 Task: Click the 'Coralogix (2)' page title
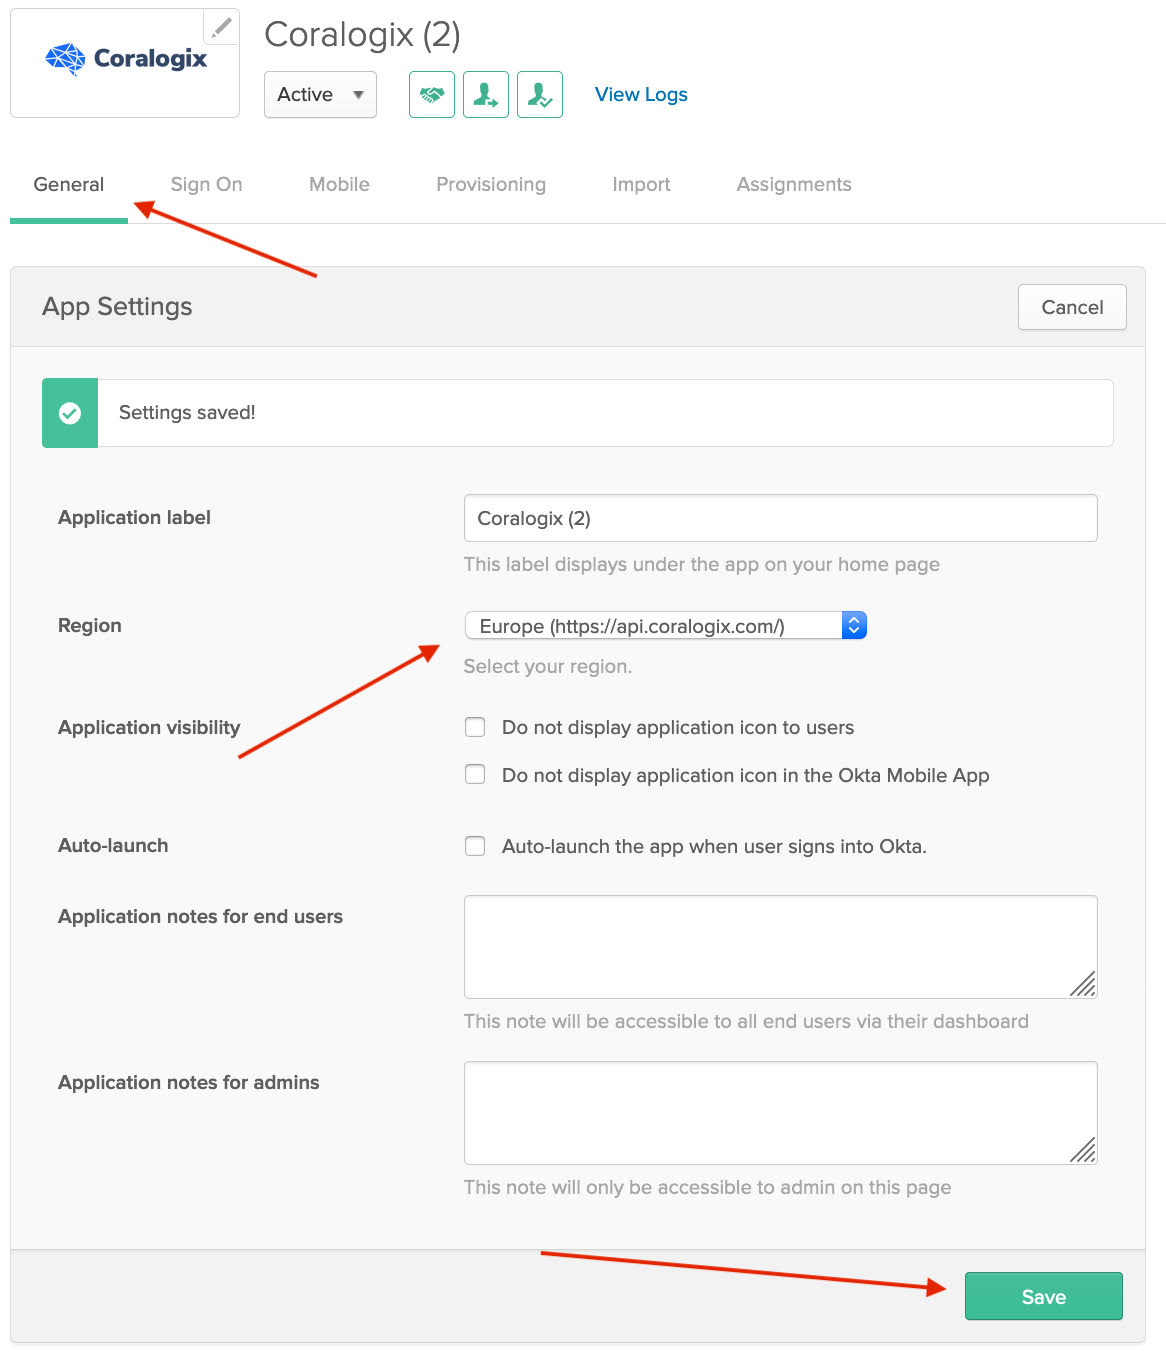pyautogui.click(x=362, y=35)
